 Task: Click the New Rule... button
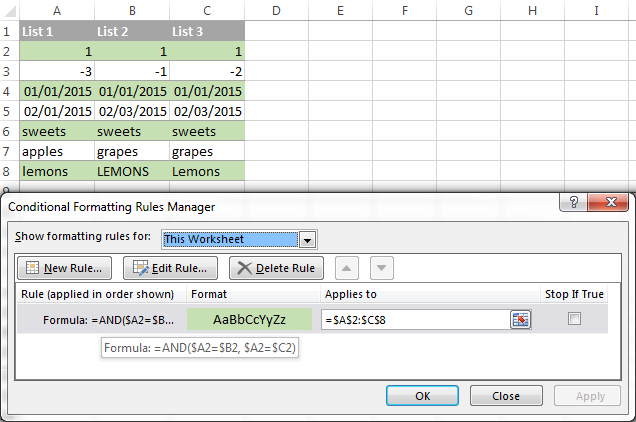[64, 268]
